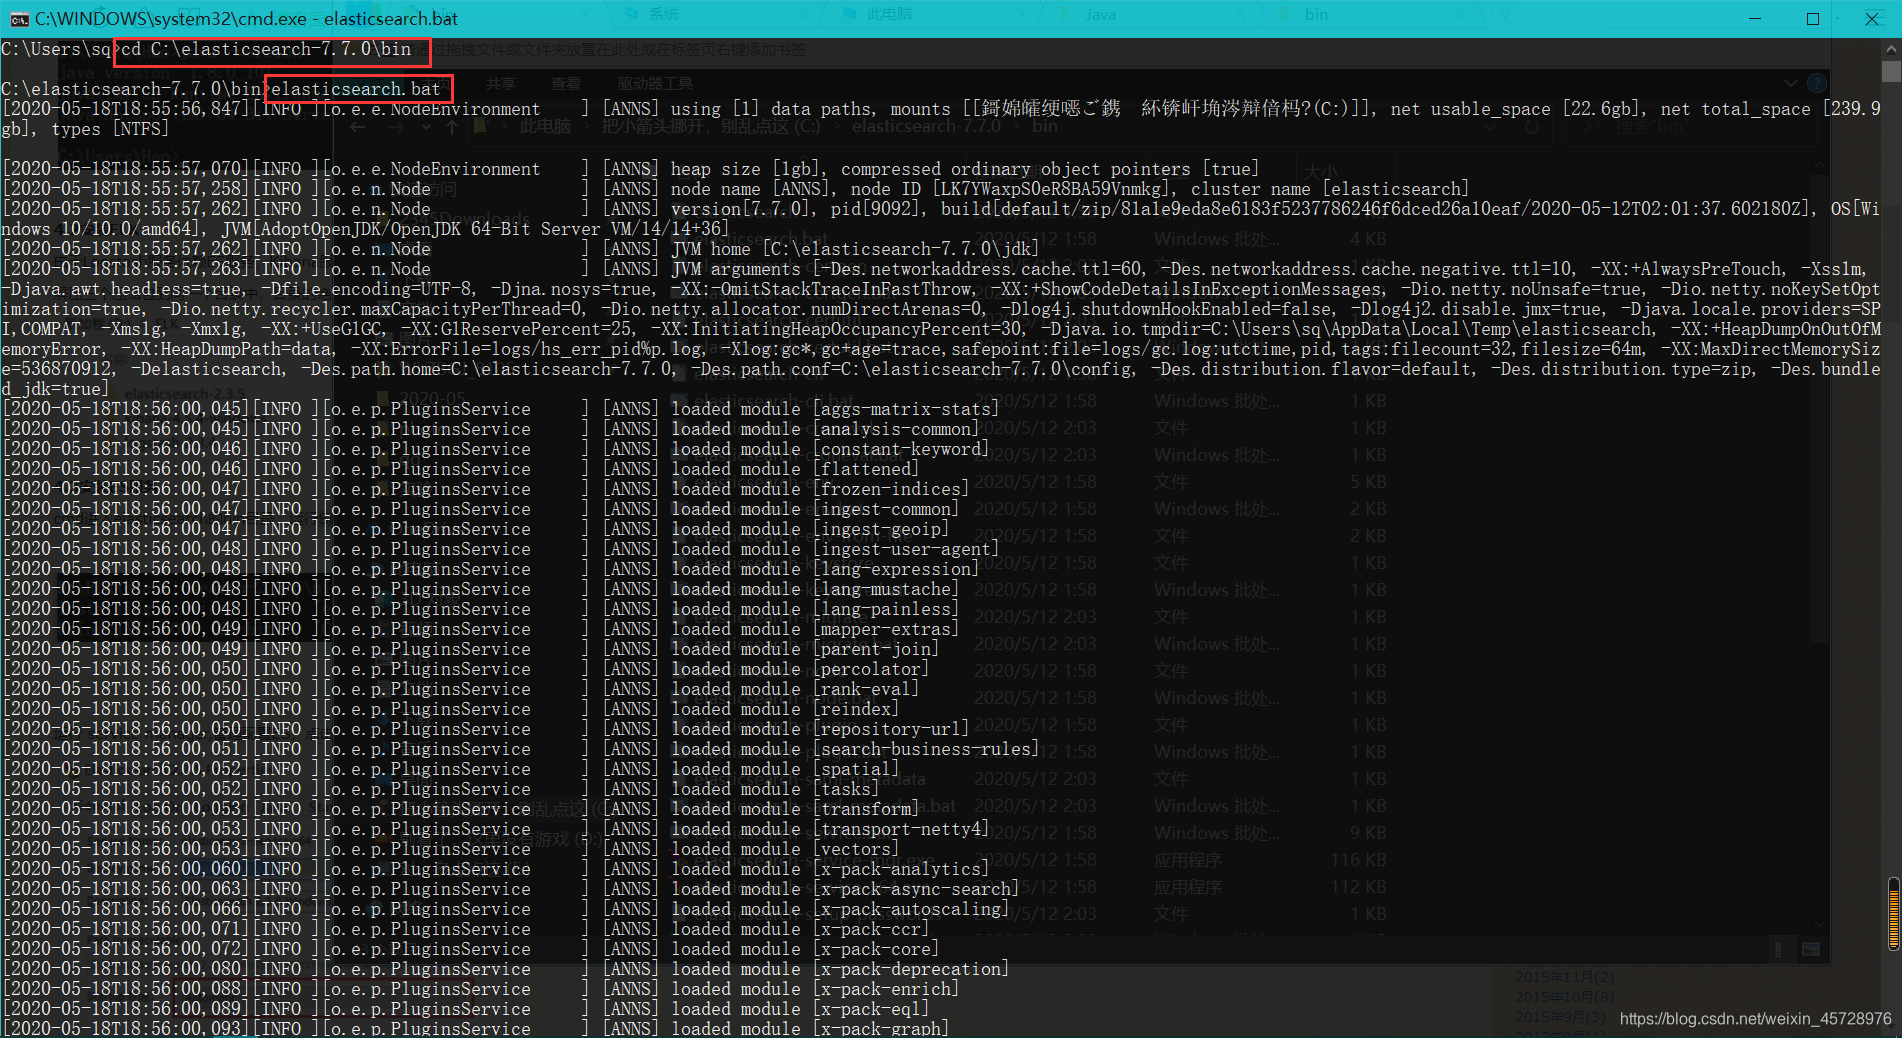1902x1038 pixels.
Task: Click the 'cd C:\elasticsearch-7.7.0\bin' command text
Action: (x=266, y=49)
